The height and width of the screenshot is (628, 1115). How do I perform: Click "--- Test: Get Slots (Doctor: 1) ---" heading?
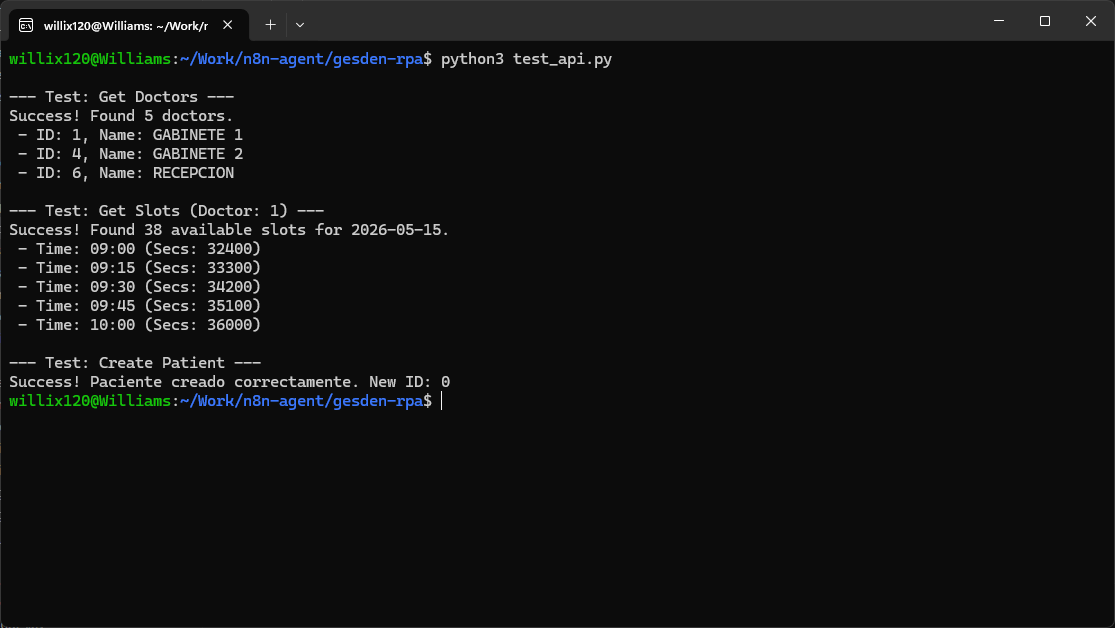point(166,211)
